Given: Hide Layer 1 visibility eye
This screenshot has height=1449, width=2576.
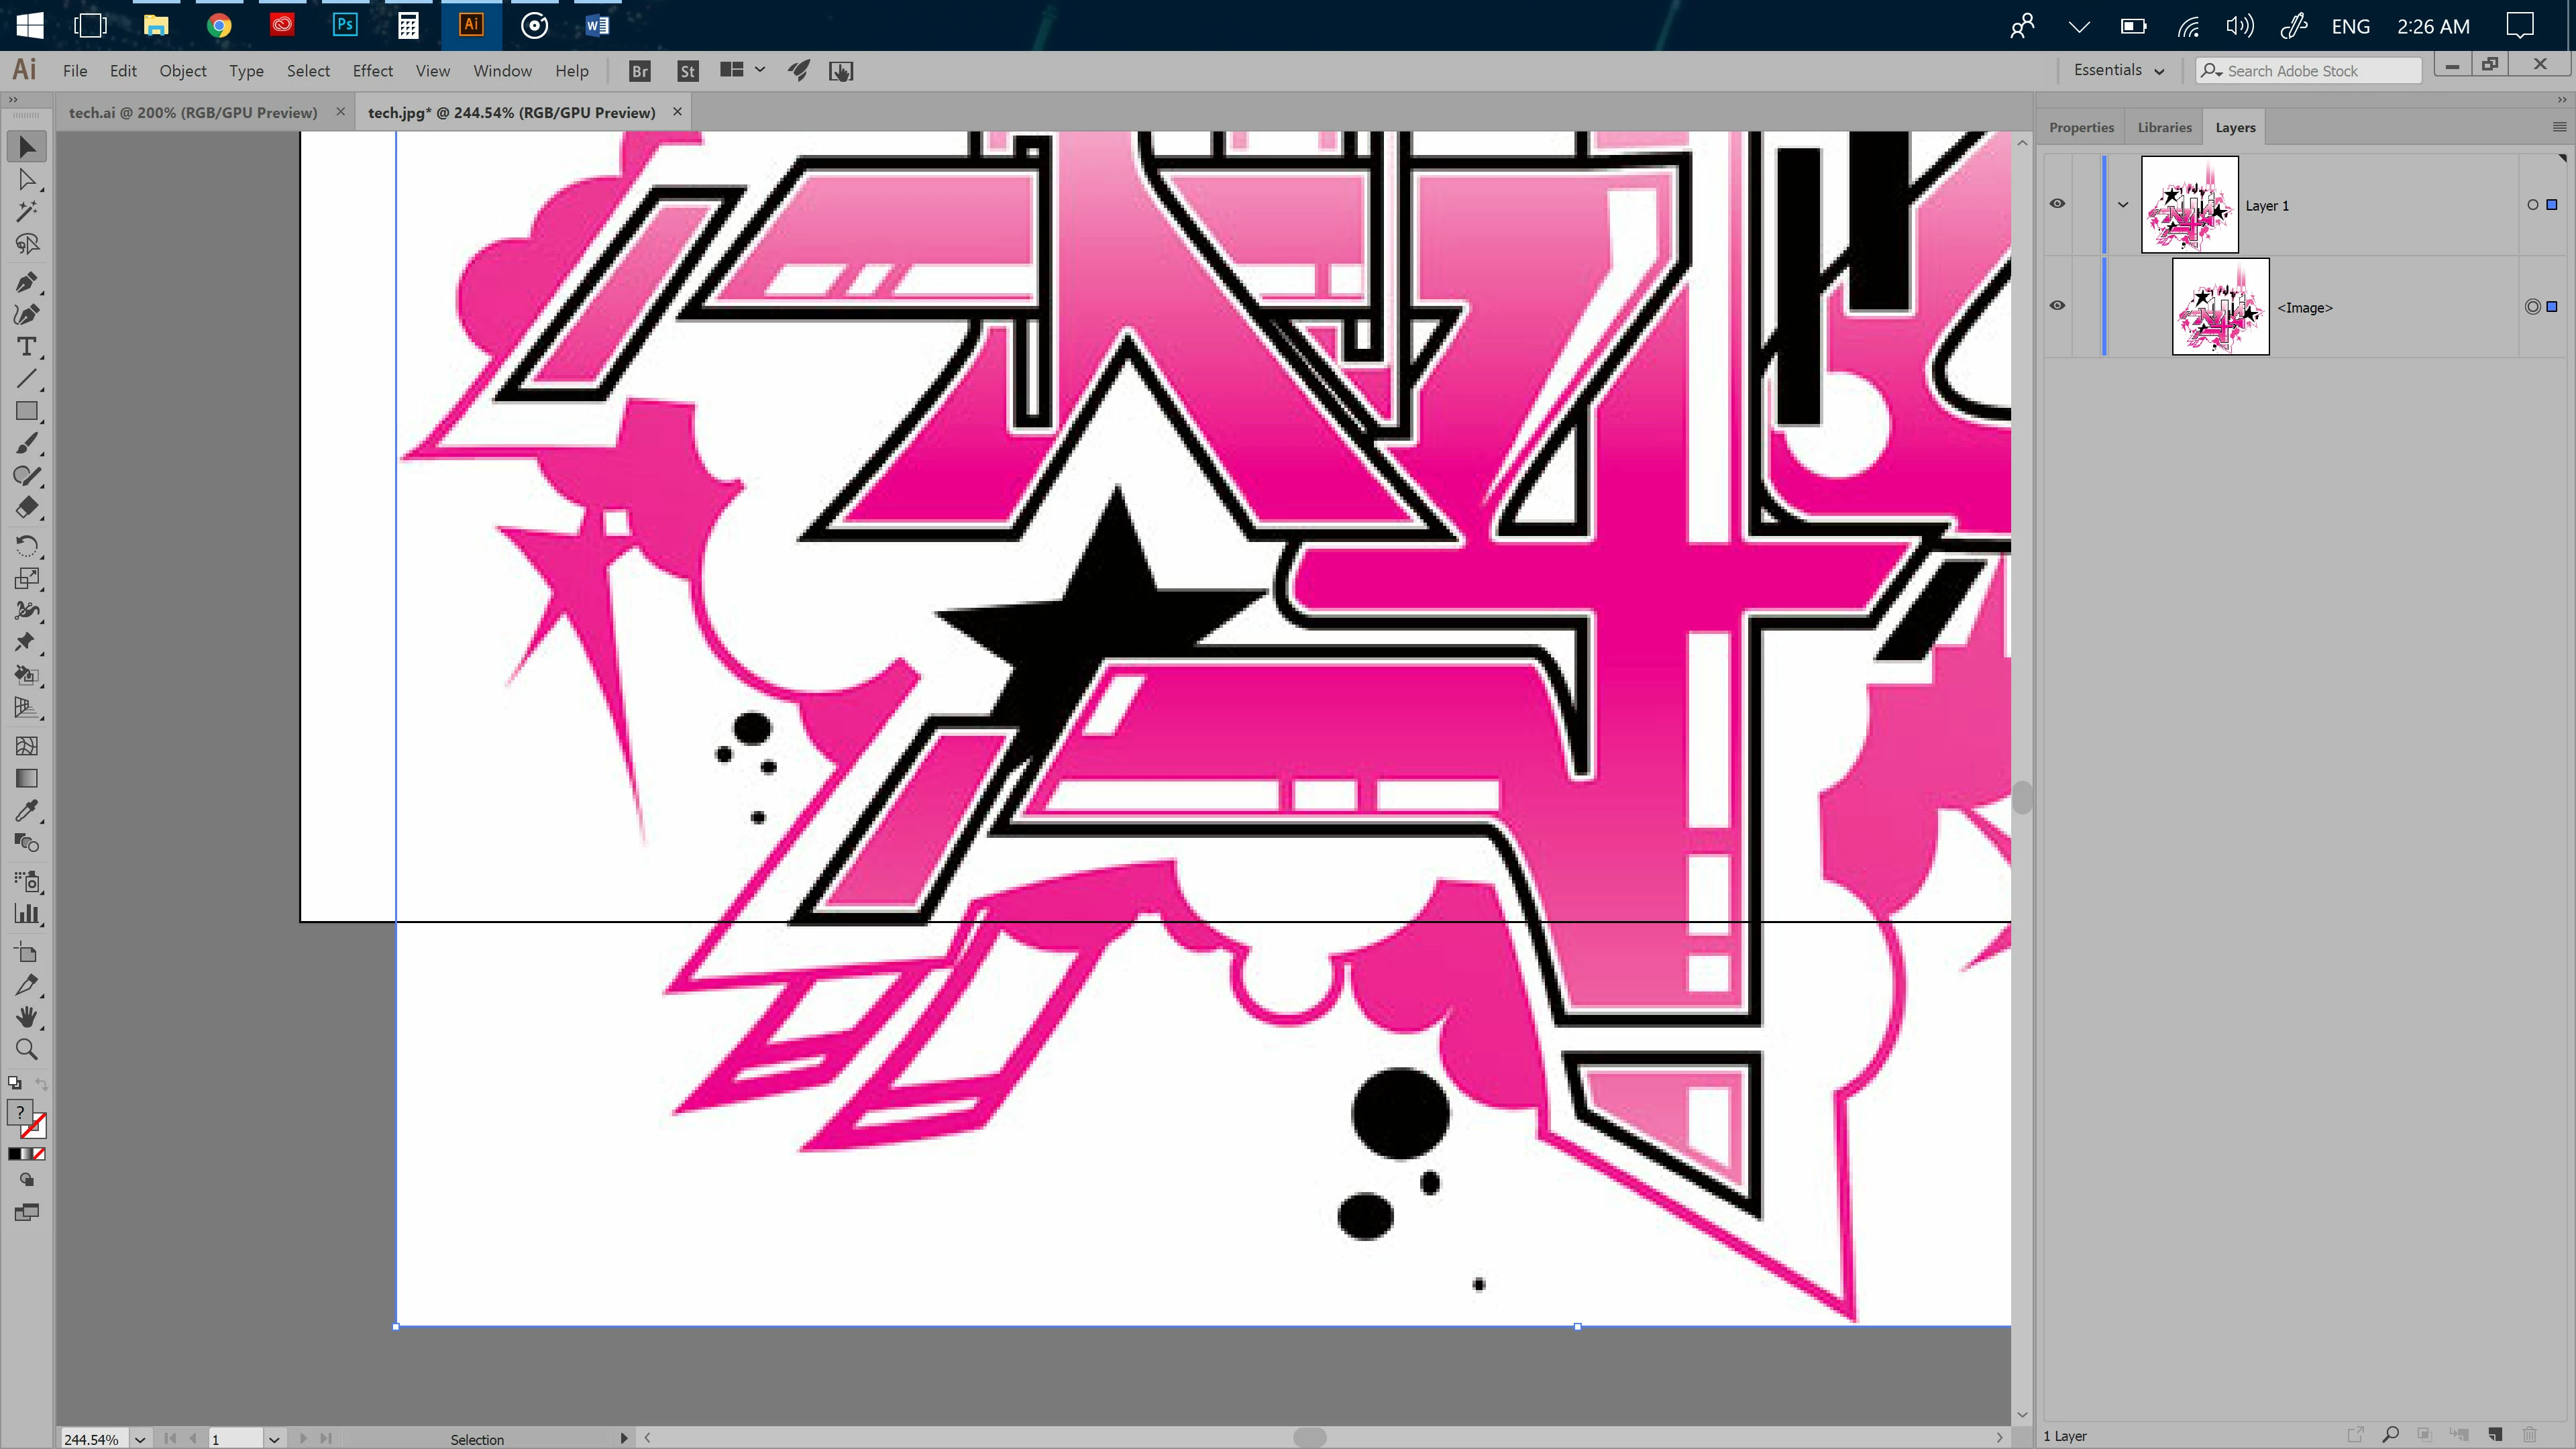Looking at the screenshot, I should (x=2057, y=204).
